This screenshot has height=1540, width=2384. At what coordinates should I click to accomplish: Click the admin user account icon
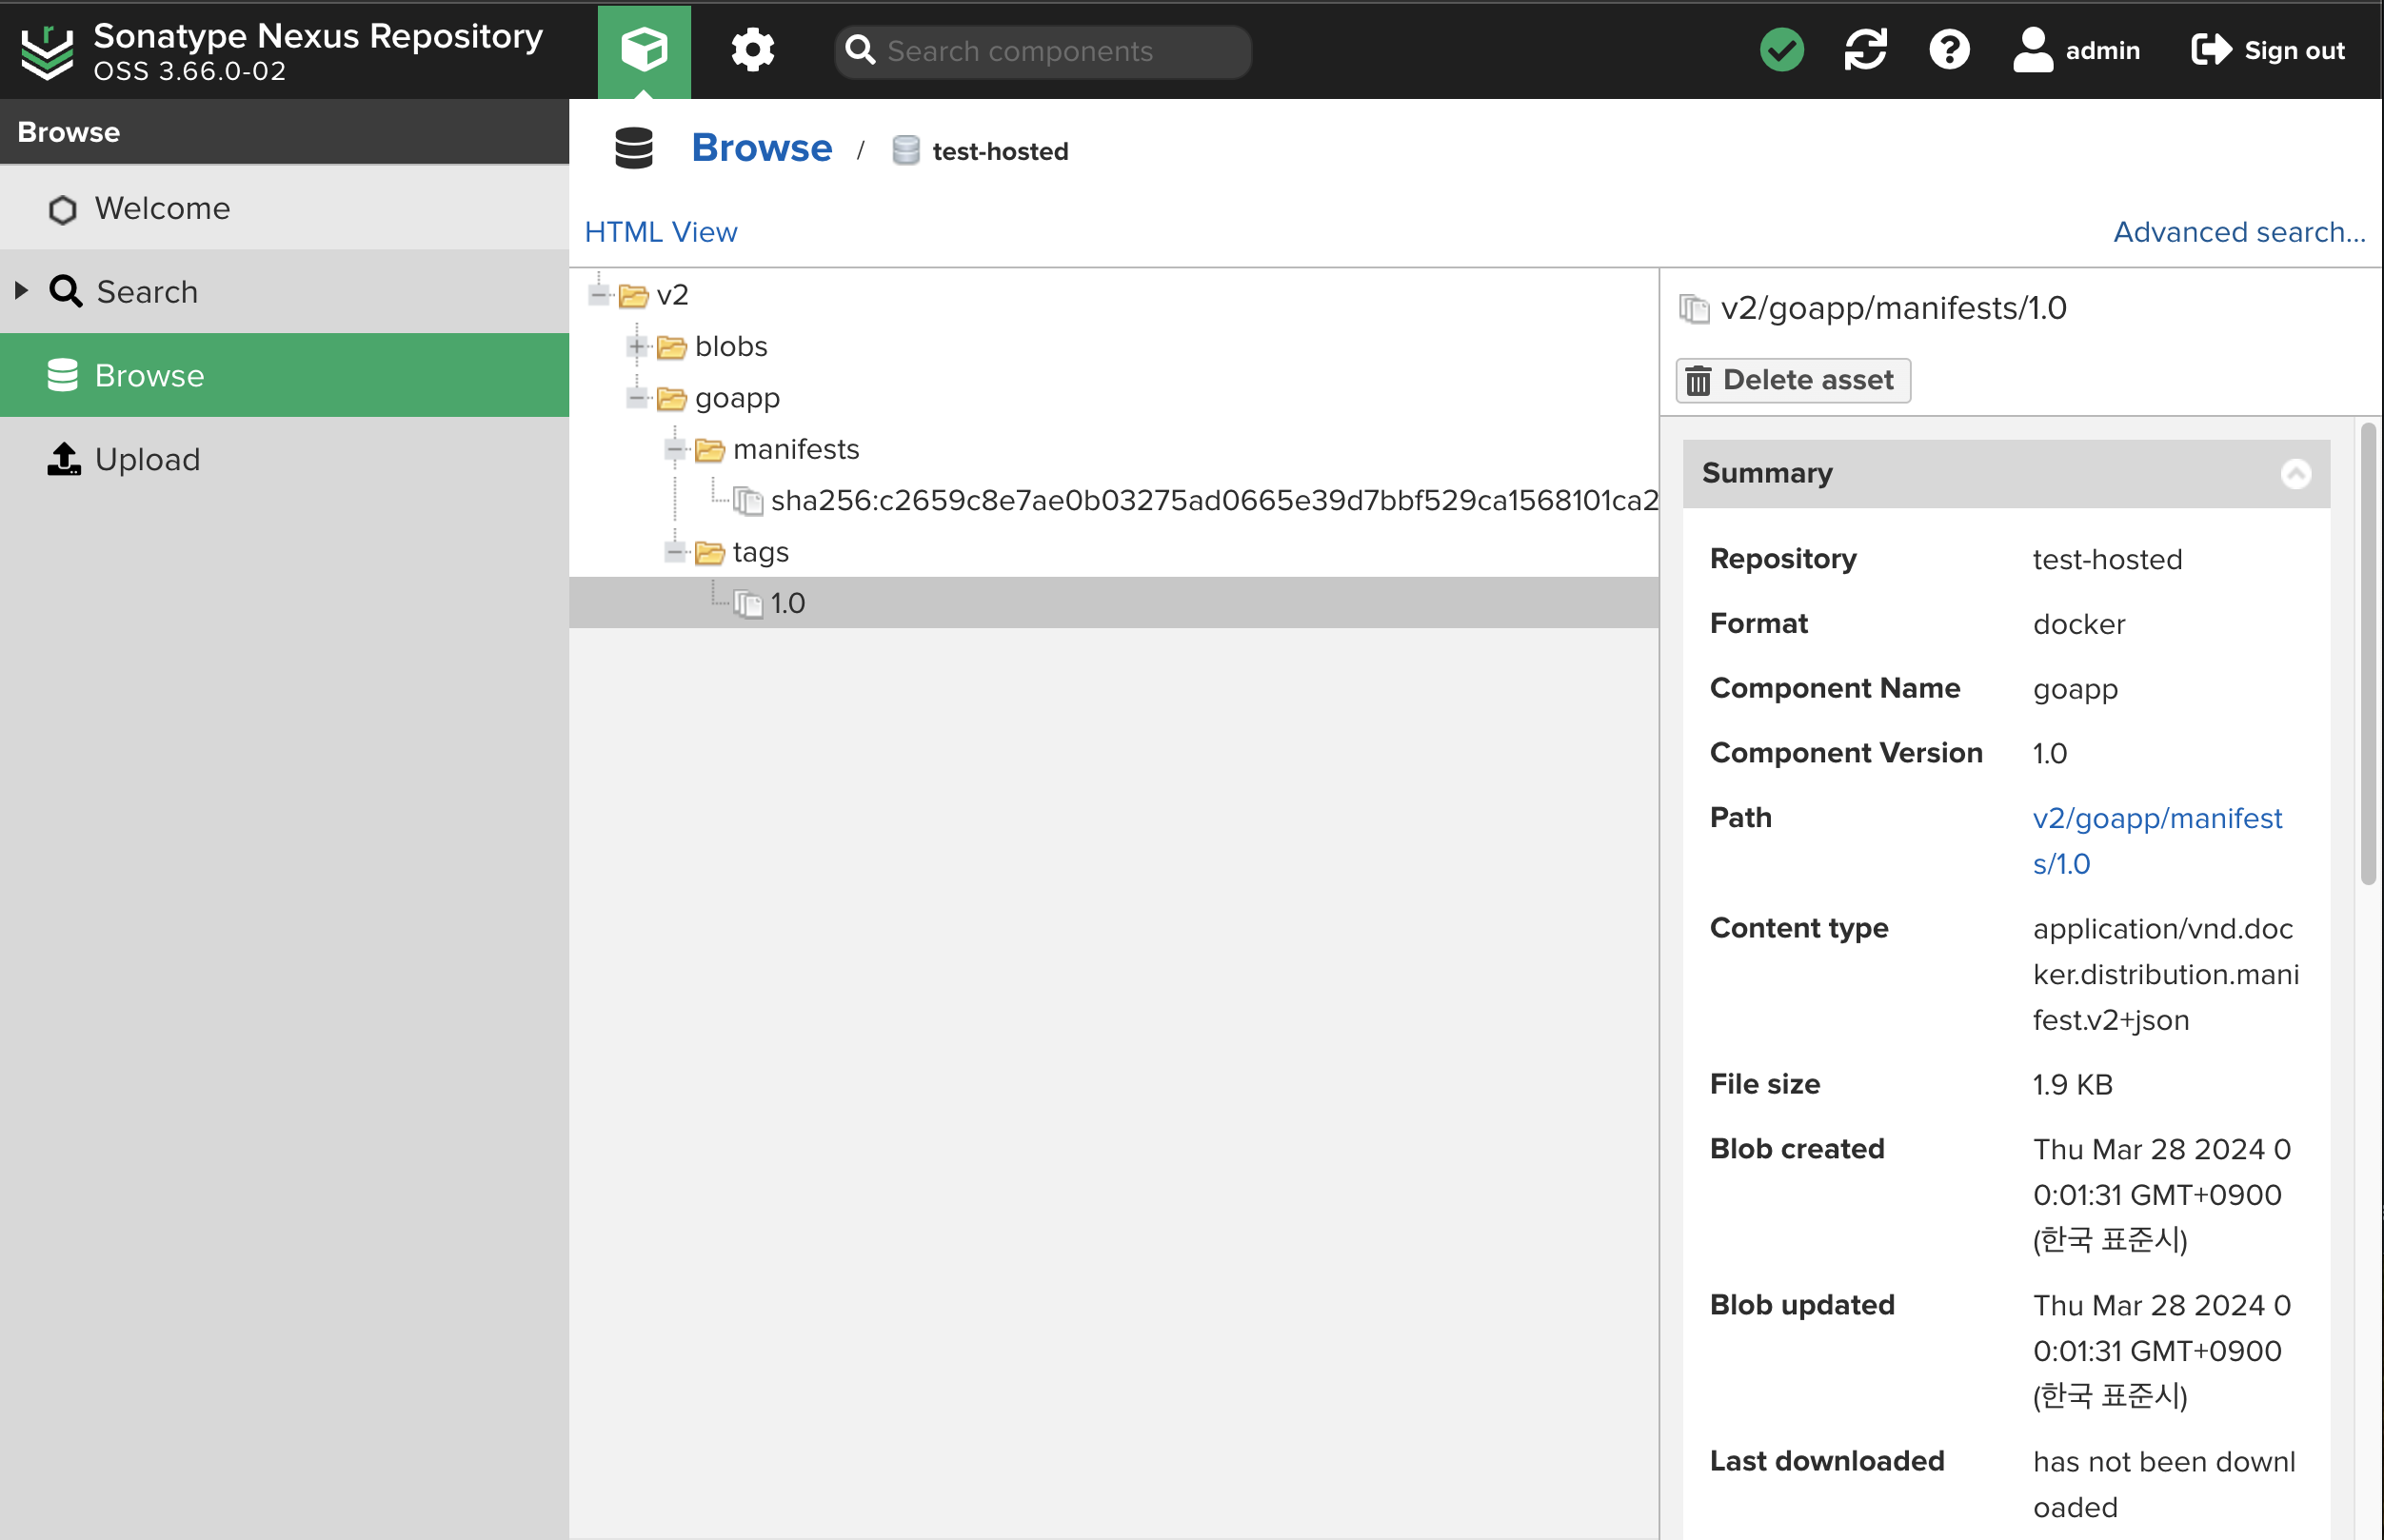(x=2032, y=50)
